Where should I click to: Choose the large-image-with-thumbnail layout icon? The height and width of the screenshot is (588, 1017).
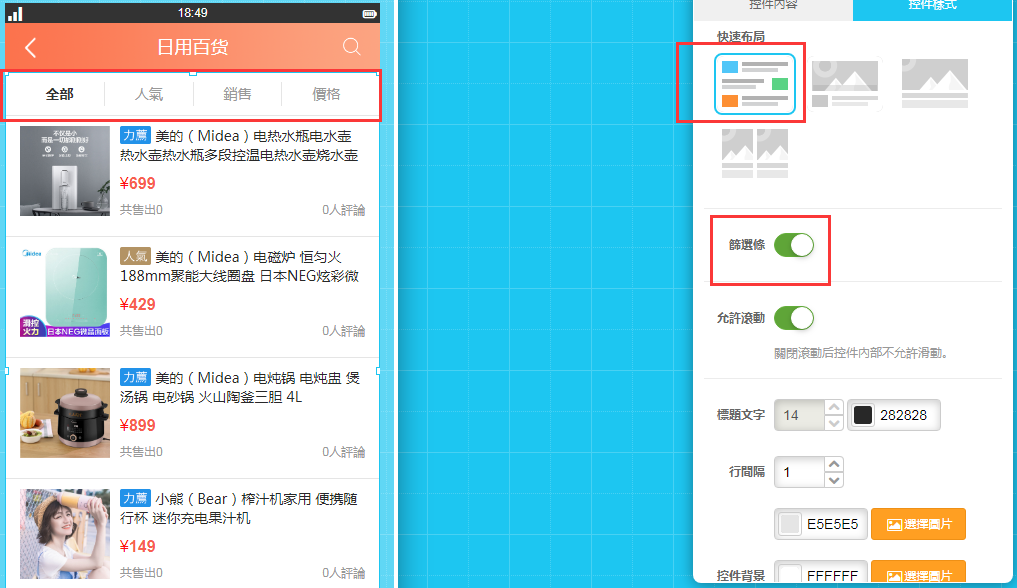(x=845, y=83)
